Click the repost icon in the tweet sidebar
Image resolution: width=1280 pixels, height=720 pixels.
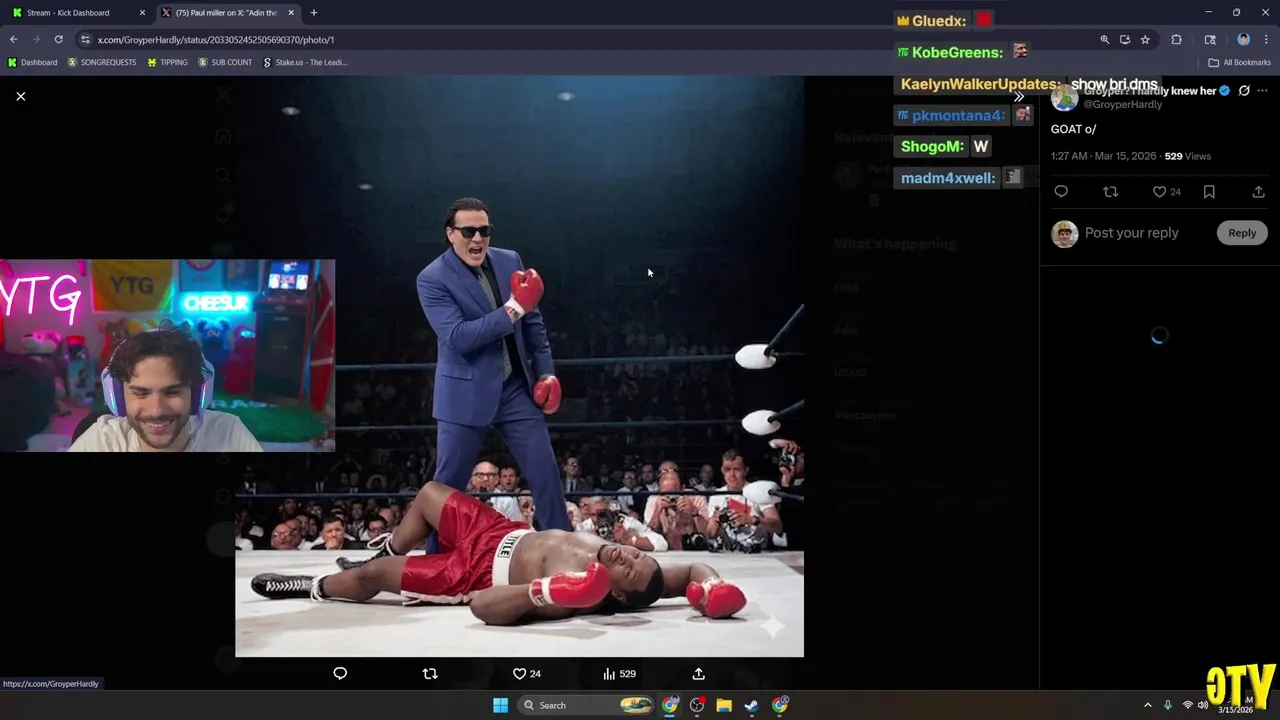[1110, 192]
